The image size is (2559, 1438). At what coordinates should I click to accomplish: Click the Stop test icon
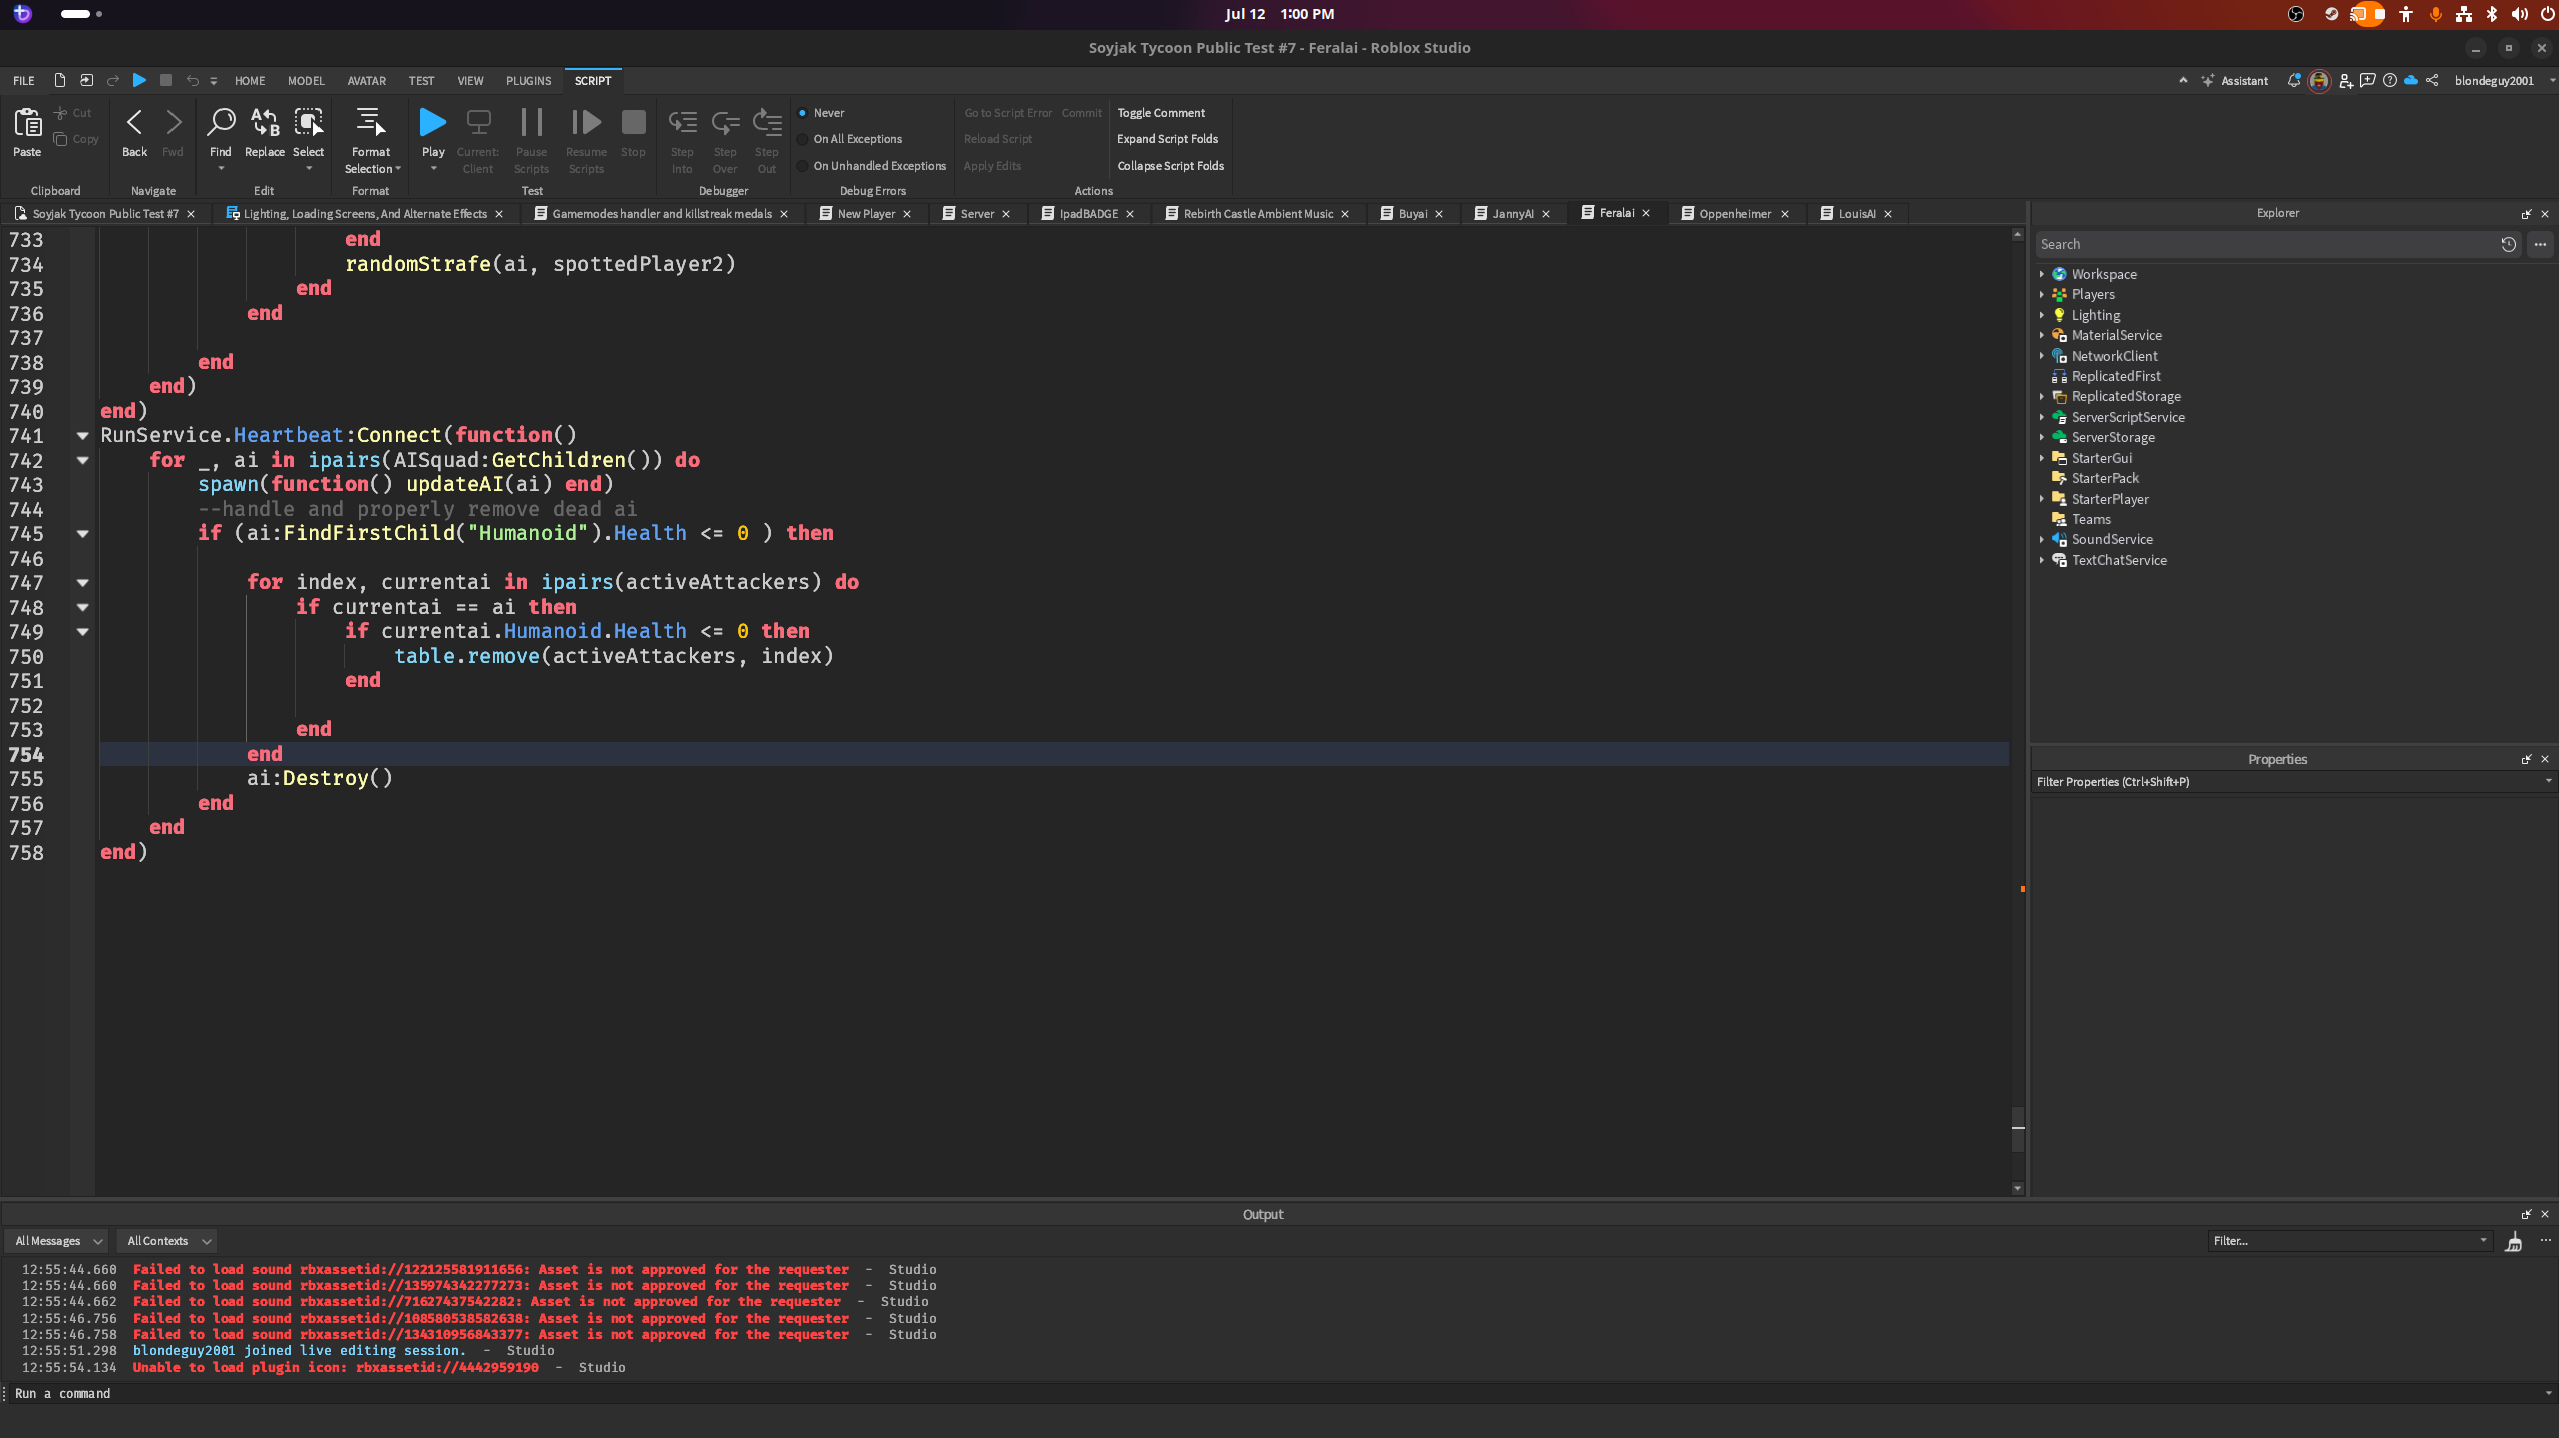pyautogui.click(x=633, y=123)
